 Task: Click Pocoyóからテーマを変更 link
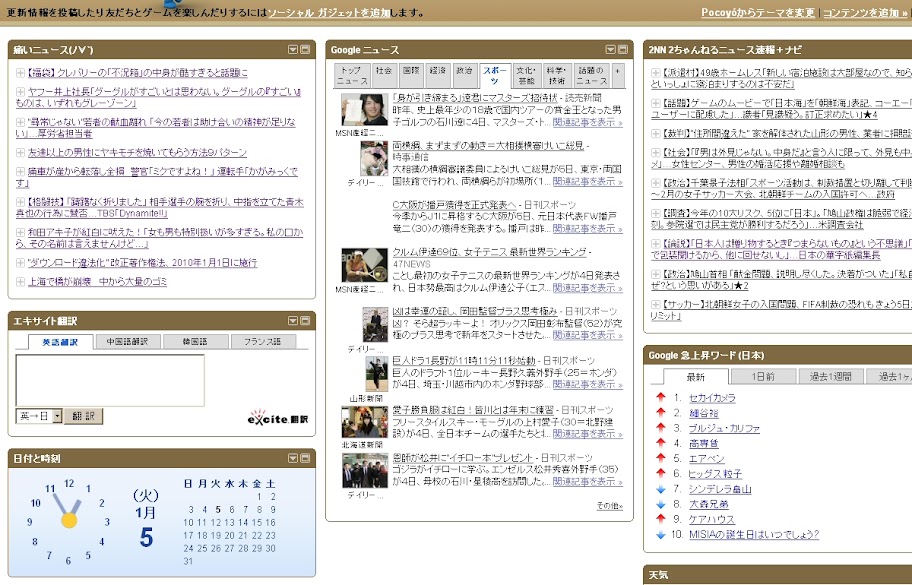tap(758, 12)
